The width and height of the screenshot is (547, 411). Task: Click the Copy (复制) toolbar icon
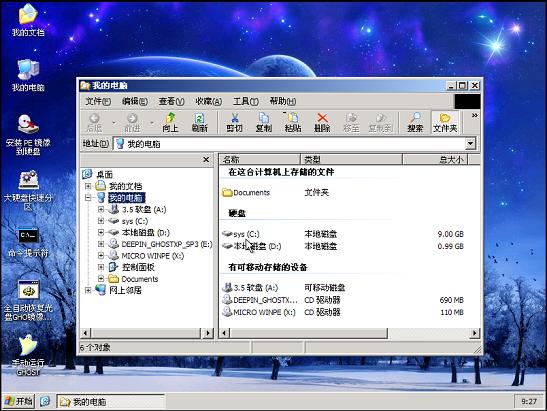click(x=264, y=122)
